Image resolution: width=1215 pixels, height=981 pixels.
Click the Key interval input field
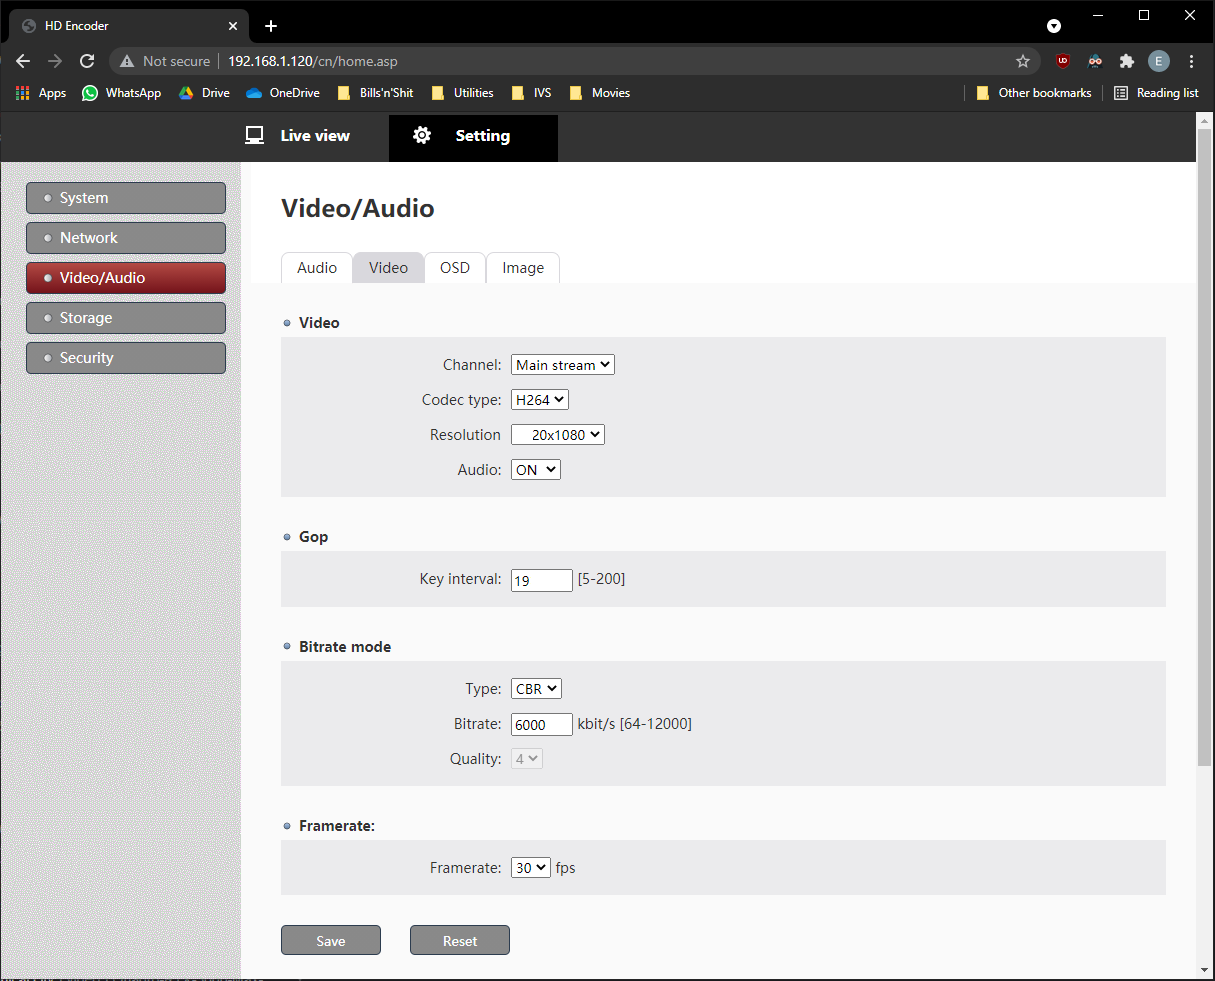(x=542, y=580)
